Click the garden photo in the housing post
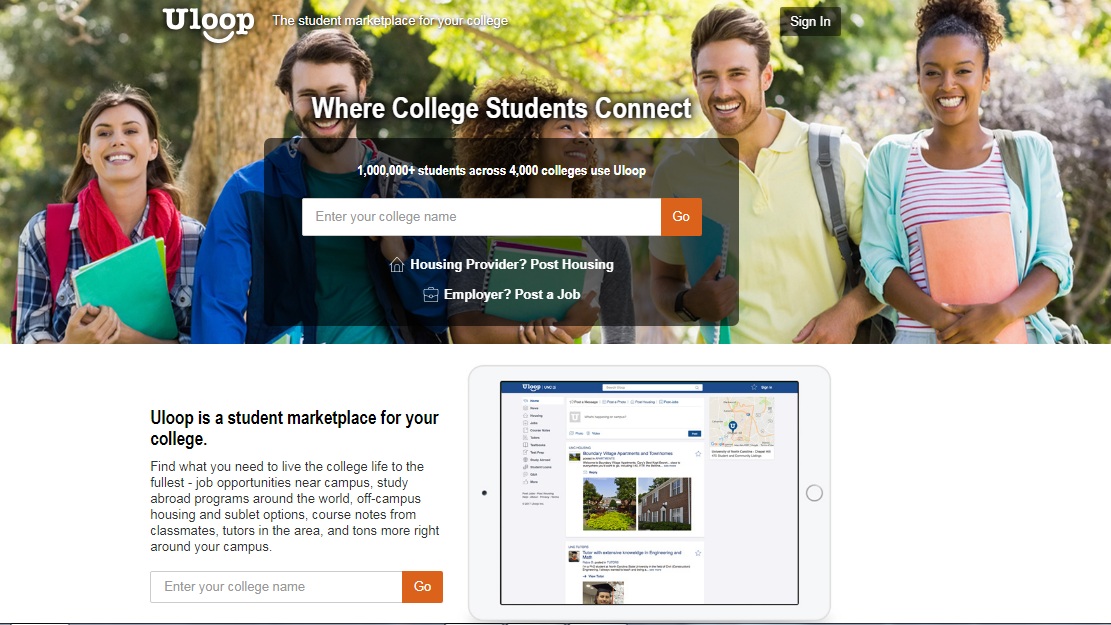The height and width of the screenshot is (625, 1111). pyautogui.click(x=609, y=504)
